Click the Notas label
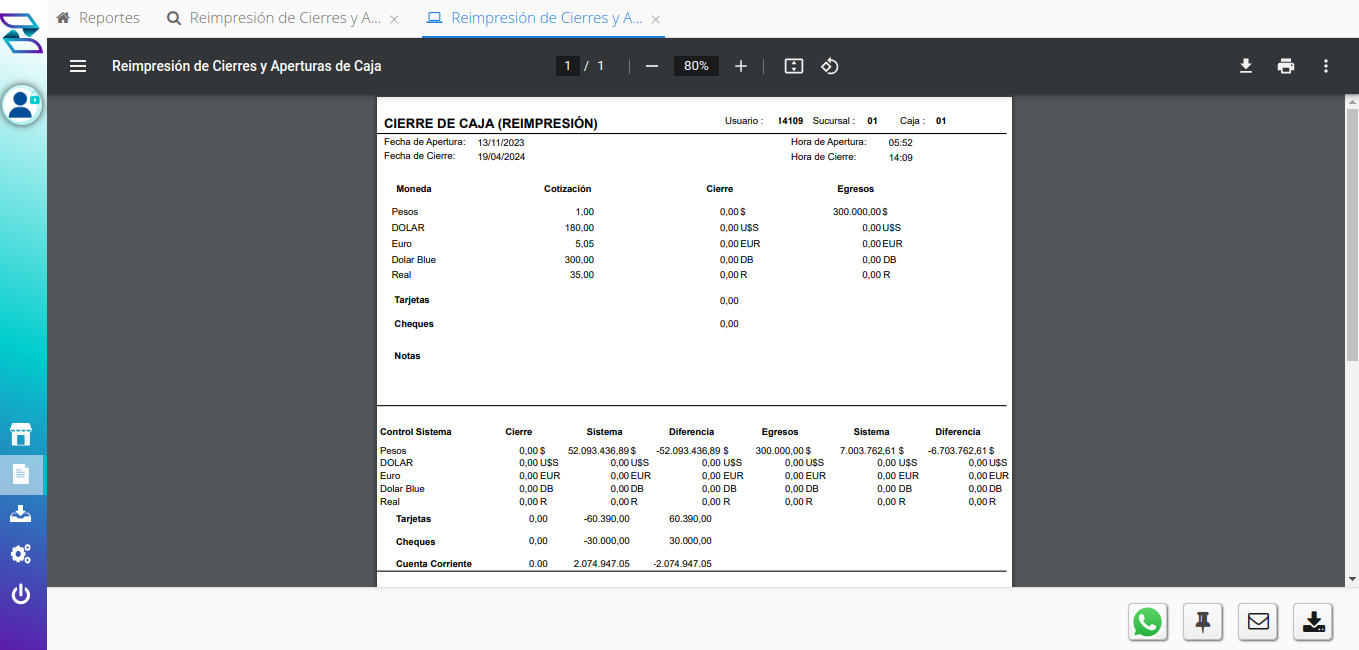Viewport: 1359px width, 650px height. [407, 356]
